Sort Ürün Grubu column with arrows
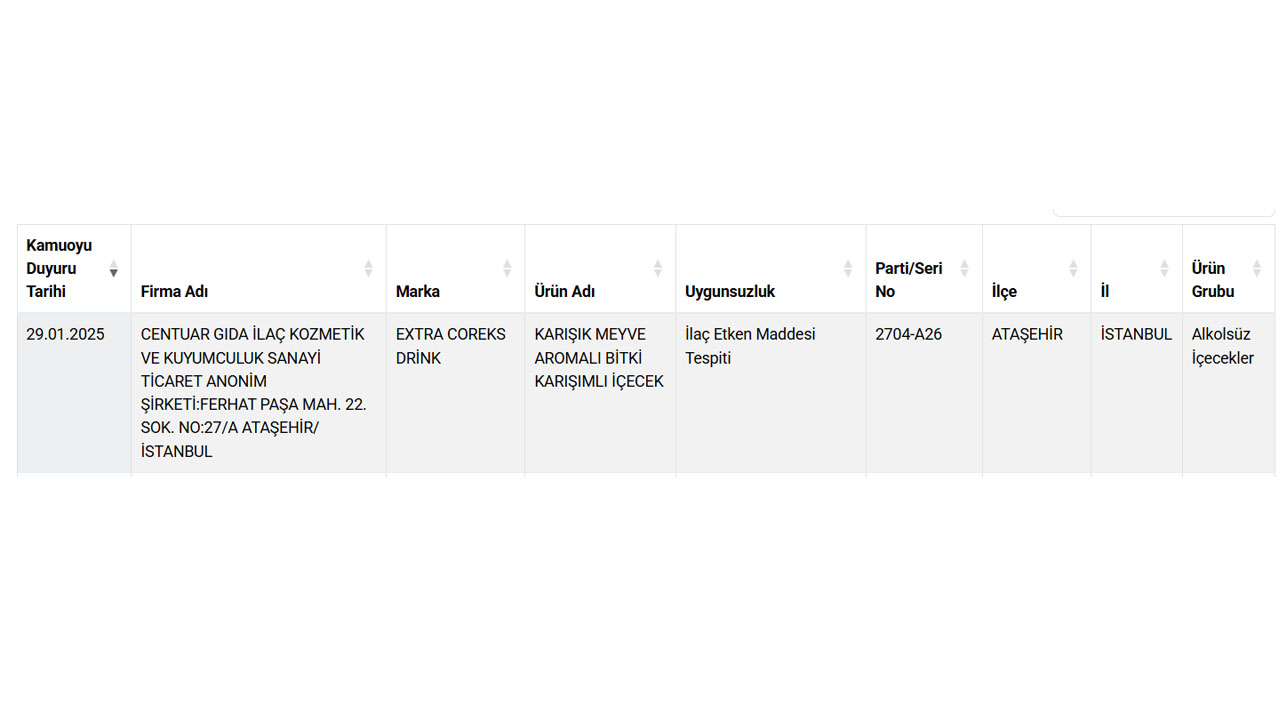Viewport: 1280px width, 720px height. 1257,268
